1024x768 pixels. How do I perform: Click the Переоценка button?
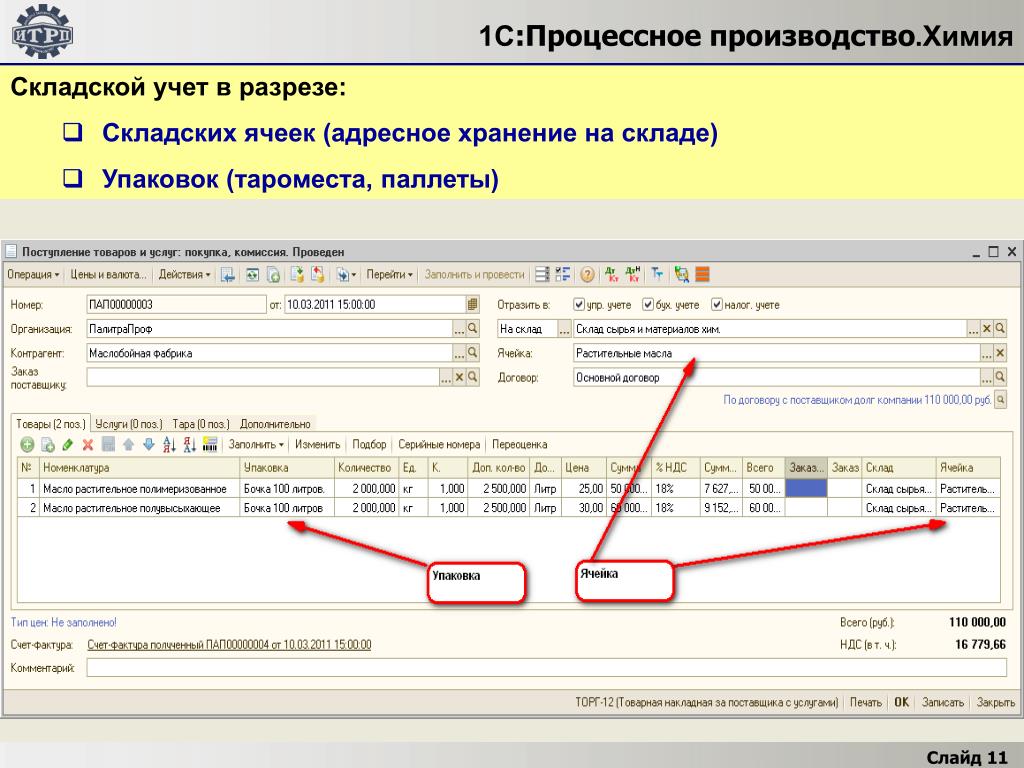(x=520, y=445)
